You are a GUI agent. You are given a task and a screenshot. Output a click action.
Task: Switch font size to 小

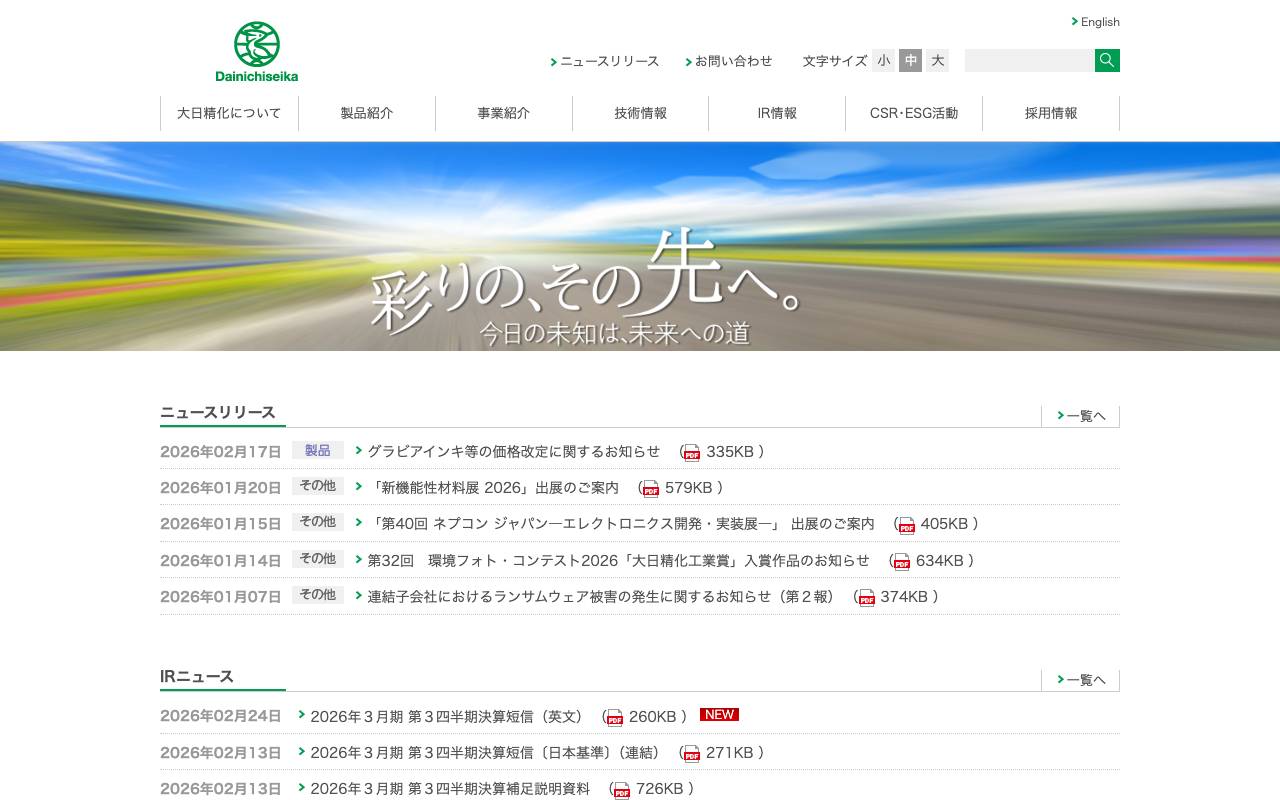(883, 60)
